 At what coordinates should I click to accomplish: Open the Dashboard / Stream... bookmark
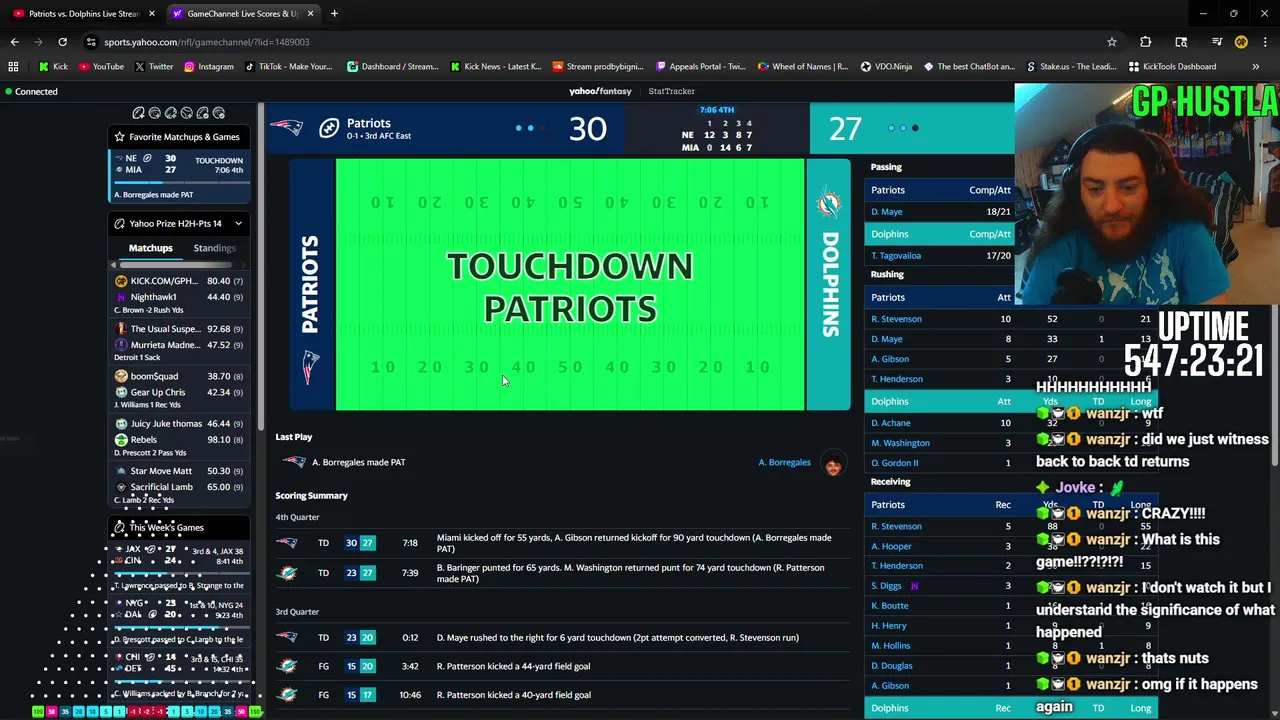tap(393, 67)
